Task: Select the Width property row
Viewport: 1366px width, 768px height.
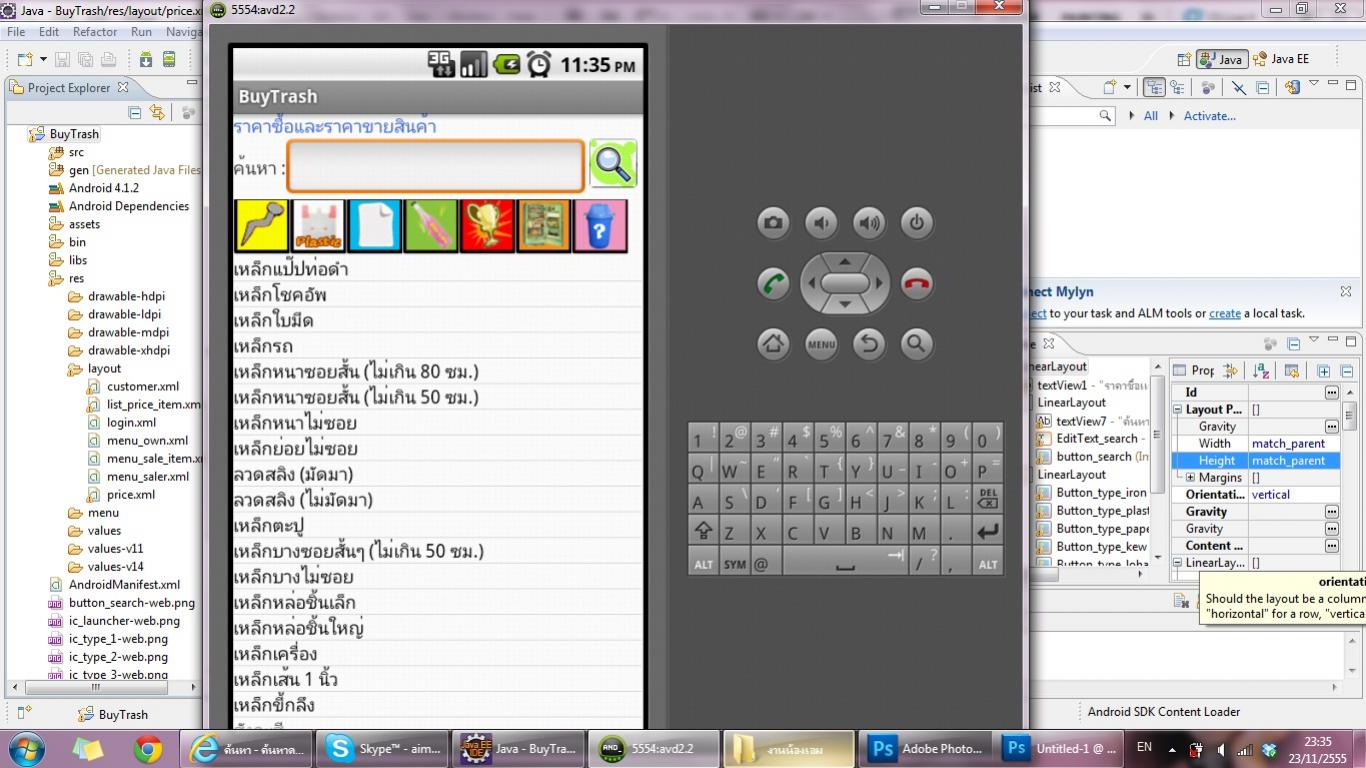Action: (1256, 444)
